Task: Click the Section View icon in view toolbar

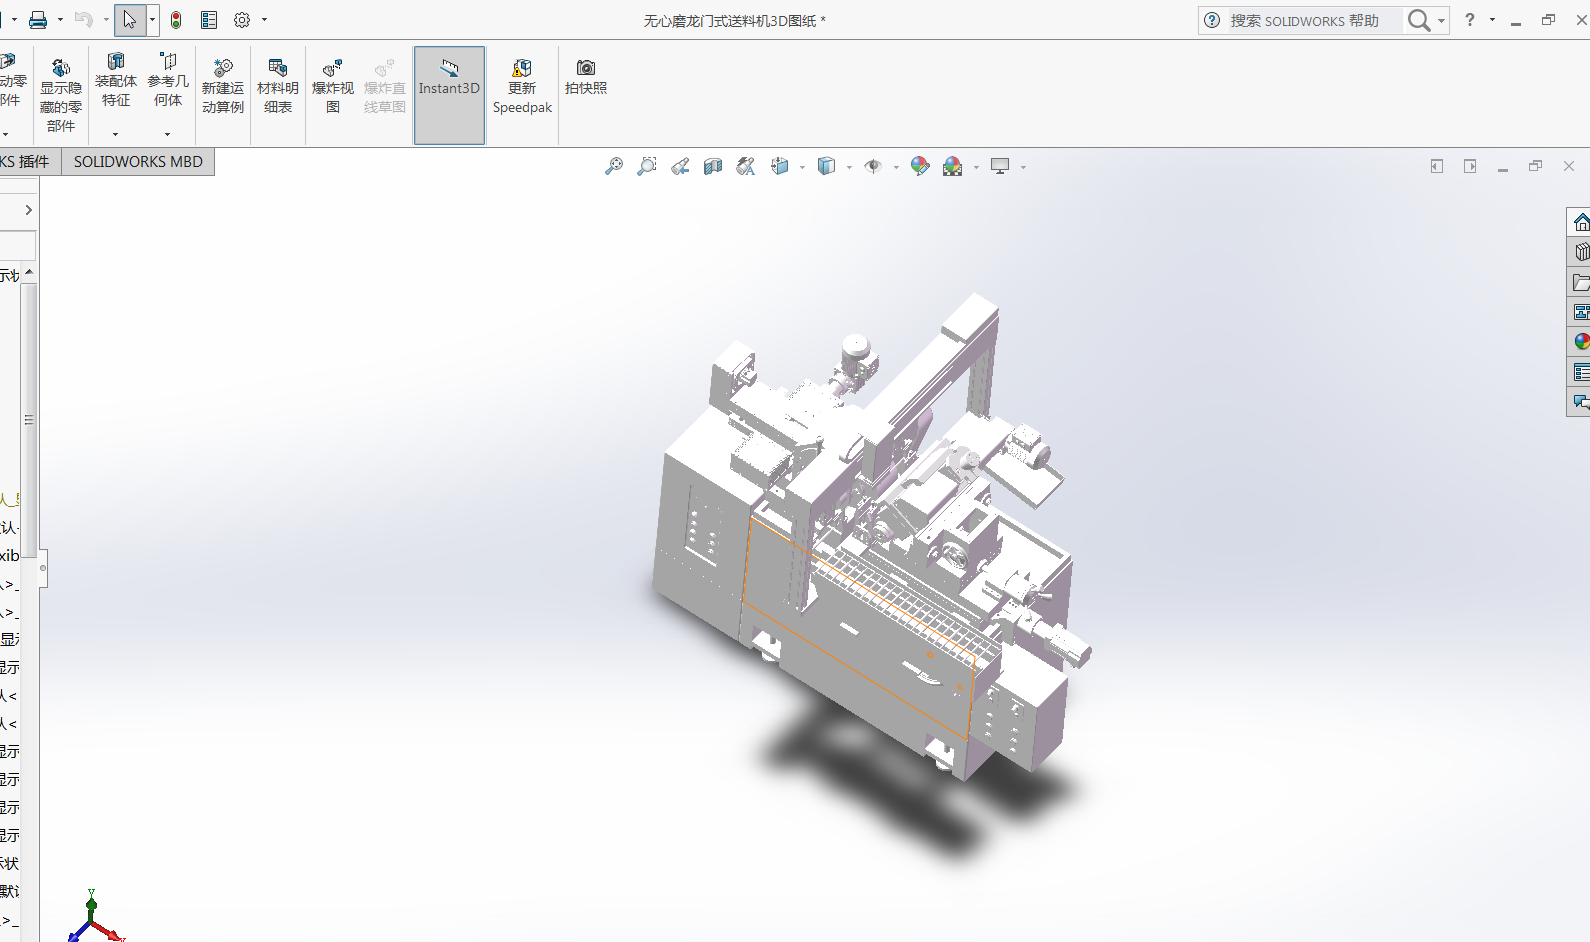Action: (713, 166)
